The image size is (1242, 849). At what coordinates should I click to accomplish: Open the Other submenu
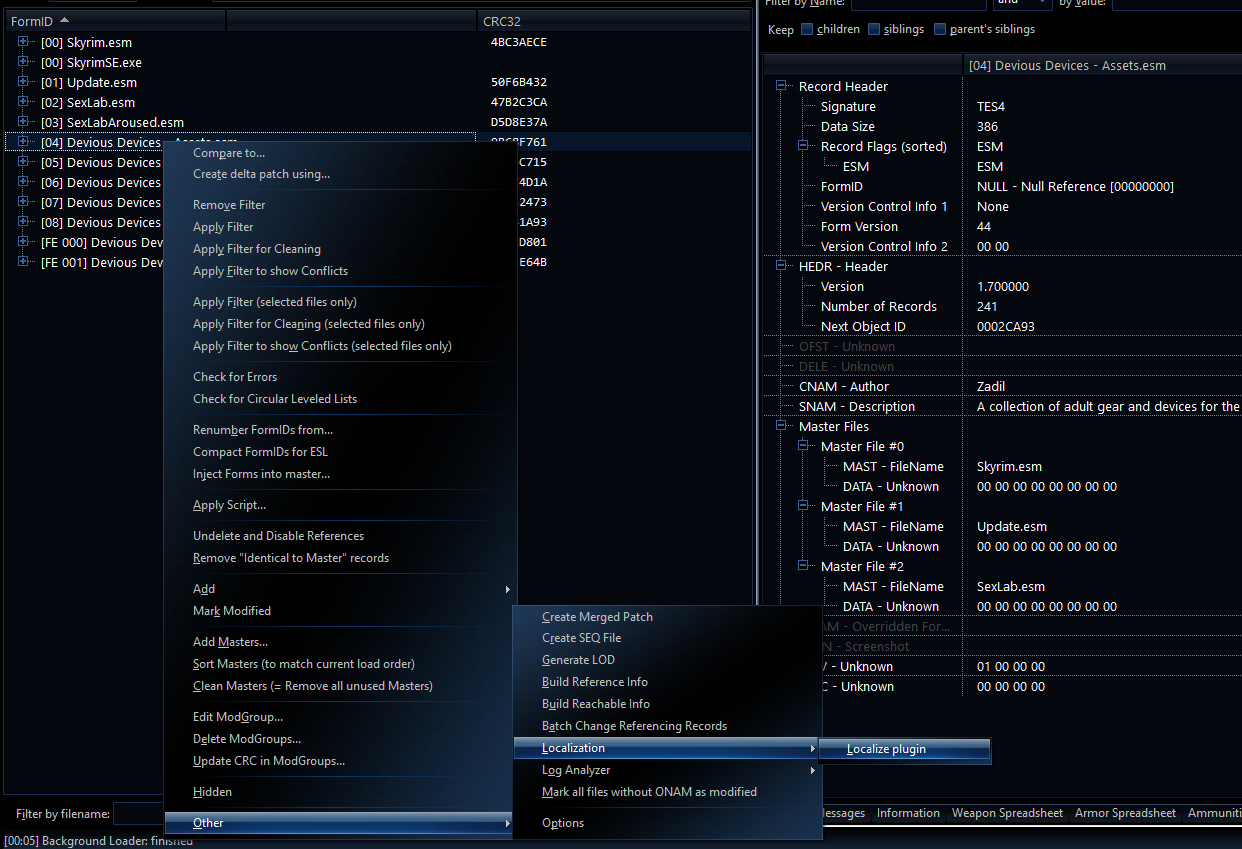(340, 823)
